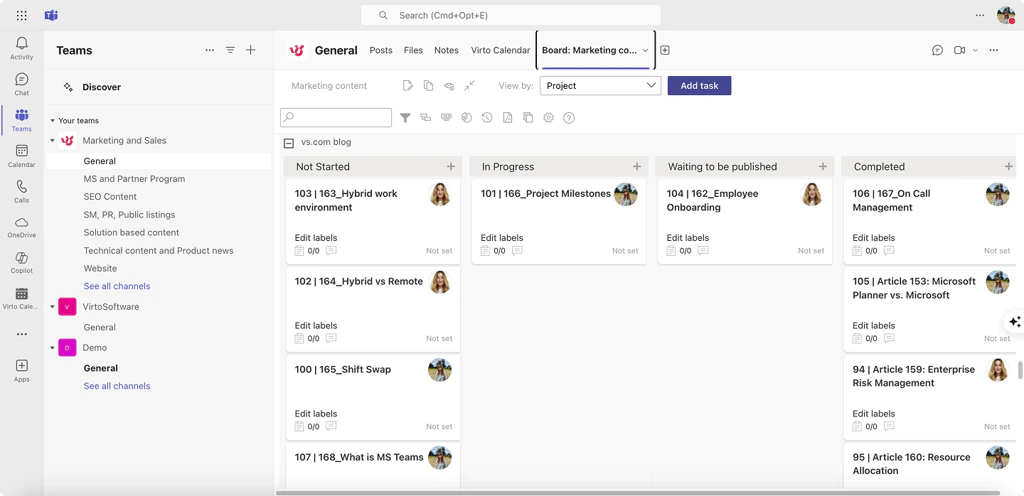Viewport: 1024px width, 496px height.
Task: Open 164_Hybrid vs Remote task card
Action: [373, 309]
